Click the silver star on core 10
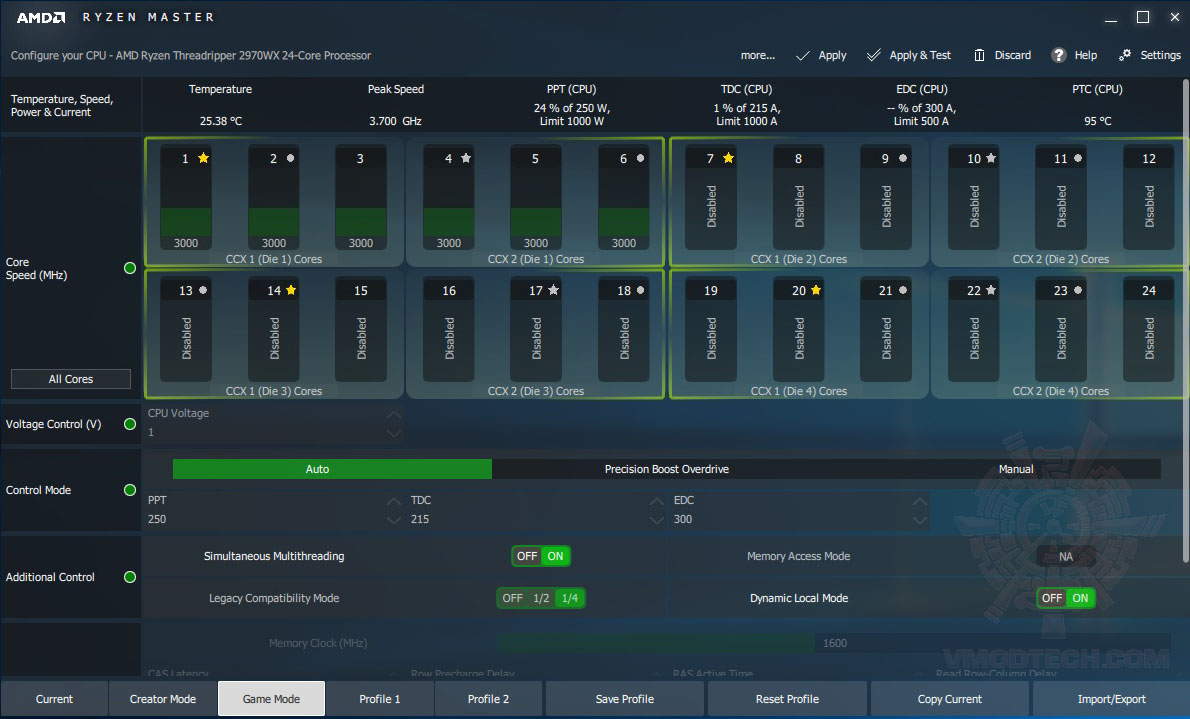This screenshot has width=1190, height=719. coord(991,158)
